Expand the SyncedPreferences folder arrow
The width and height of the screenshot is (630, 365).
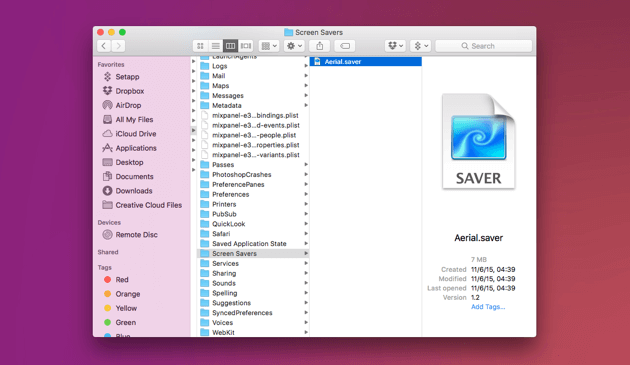(306, 313)
